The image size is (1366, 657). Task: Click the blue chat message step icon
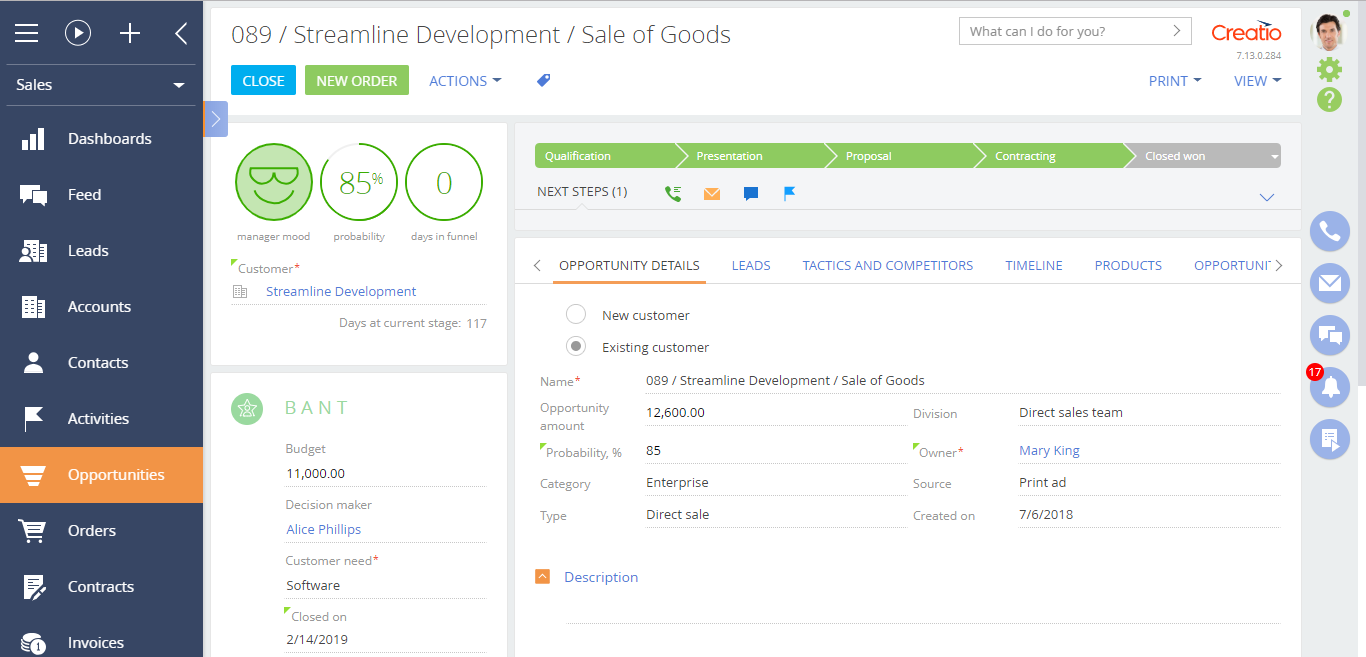click(x=751, y=194)
